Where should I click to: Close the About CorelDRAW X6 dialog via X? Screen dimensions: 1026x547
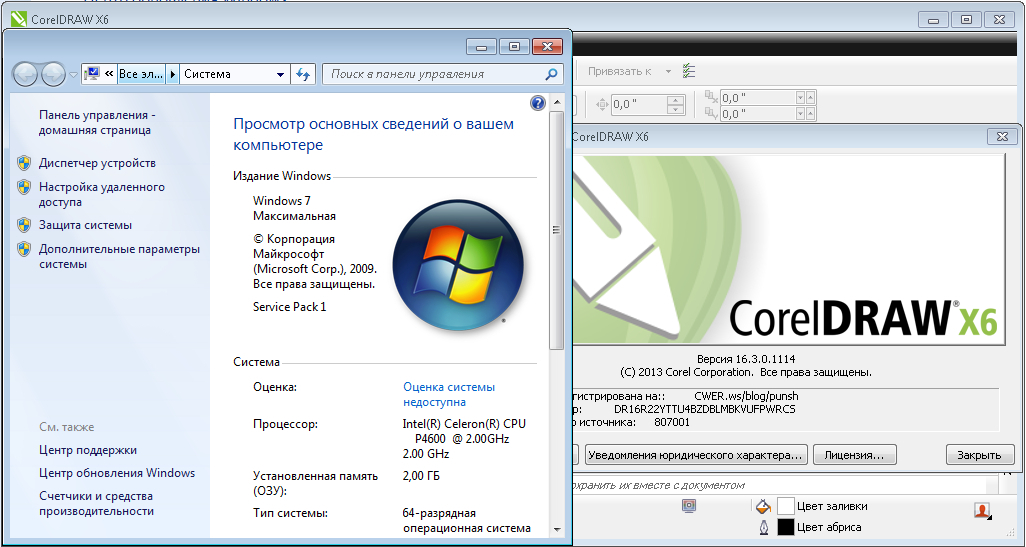tap(1002, 136)
